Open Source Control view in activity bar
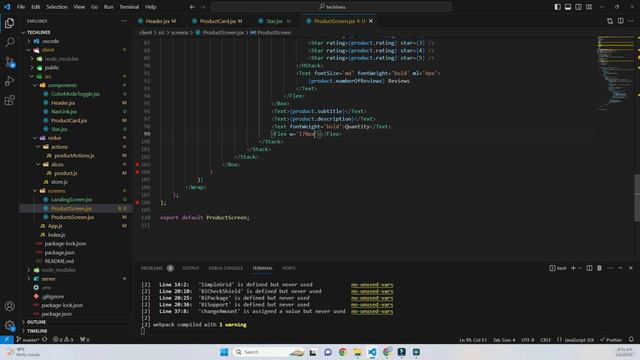This screenshot has width=640, height=360. tap(9, 62)
